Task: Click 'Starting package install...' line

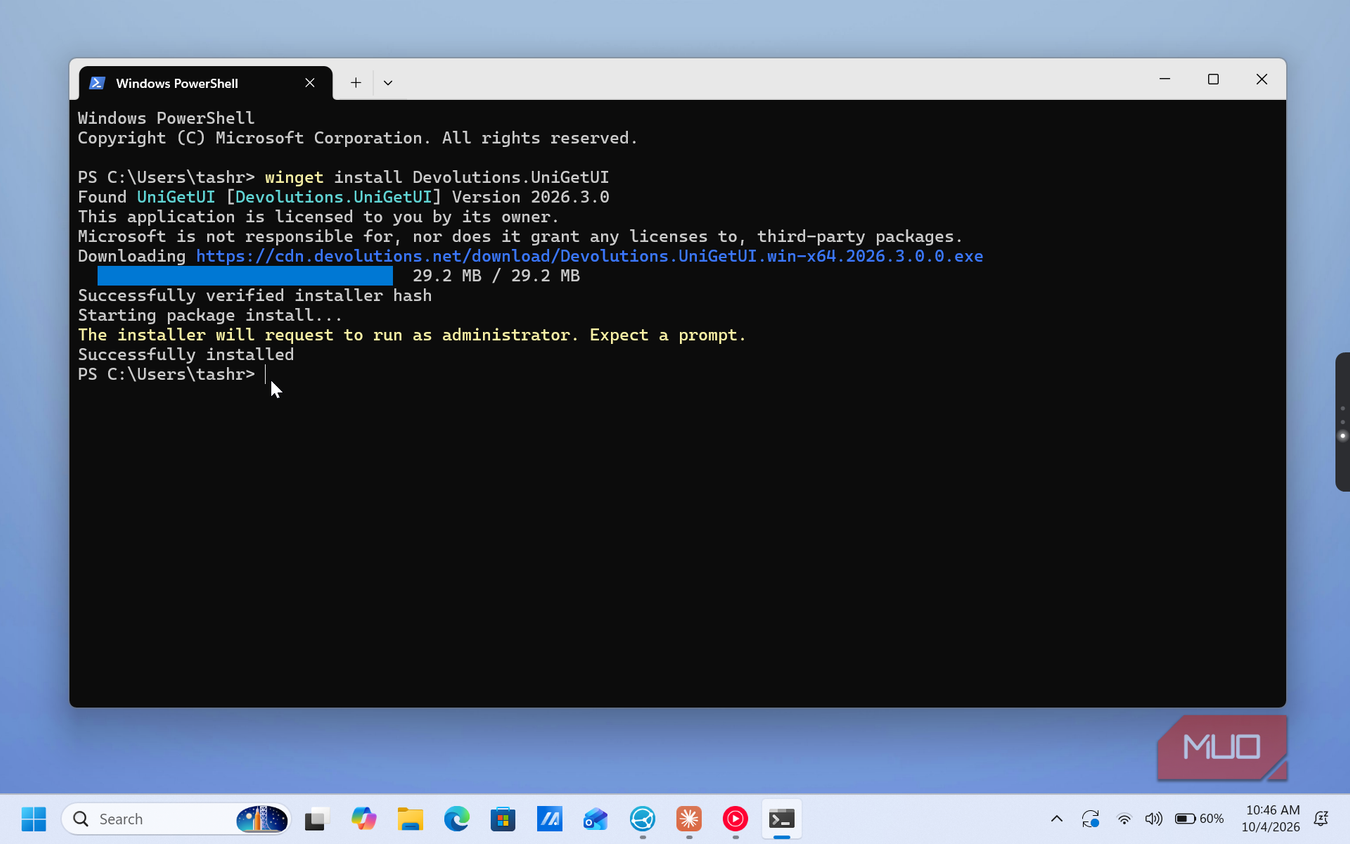Action: coord(210,315)
